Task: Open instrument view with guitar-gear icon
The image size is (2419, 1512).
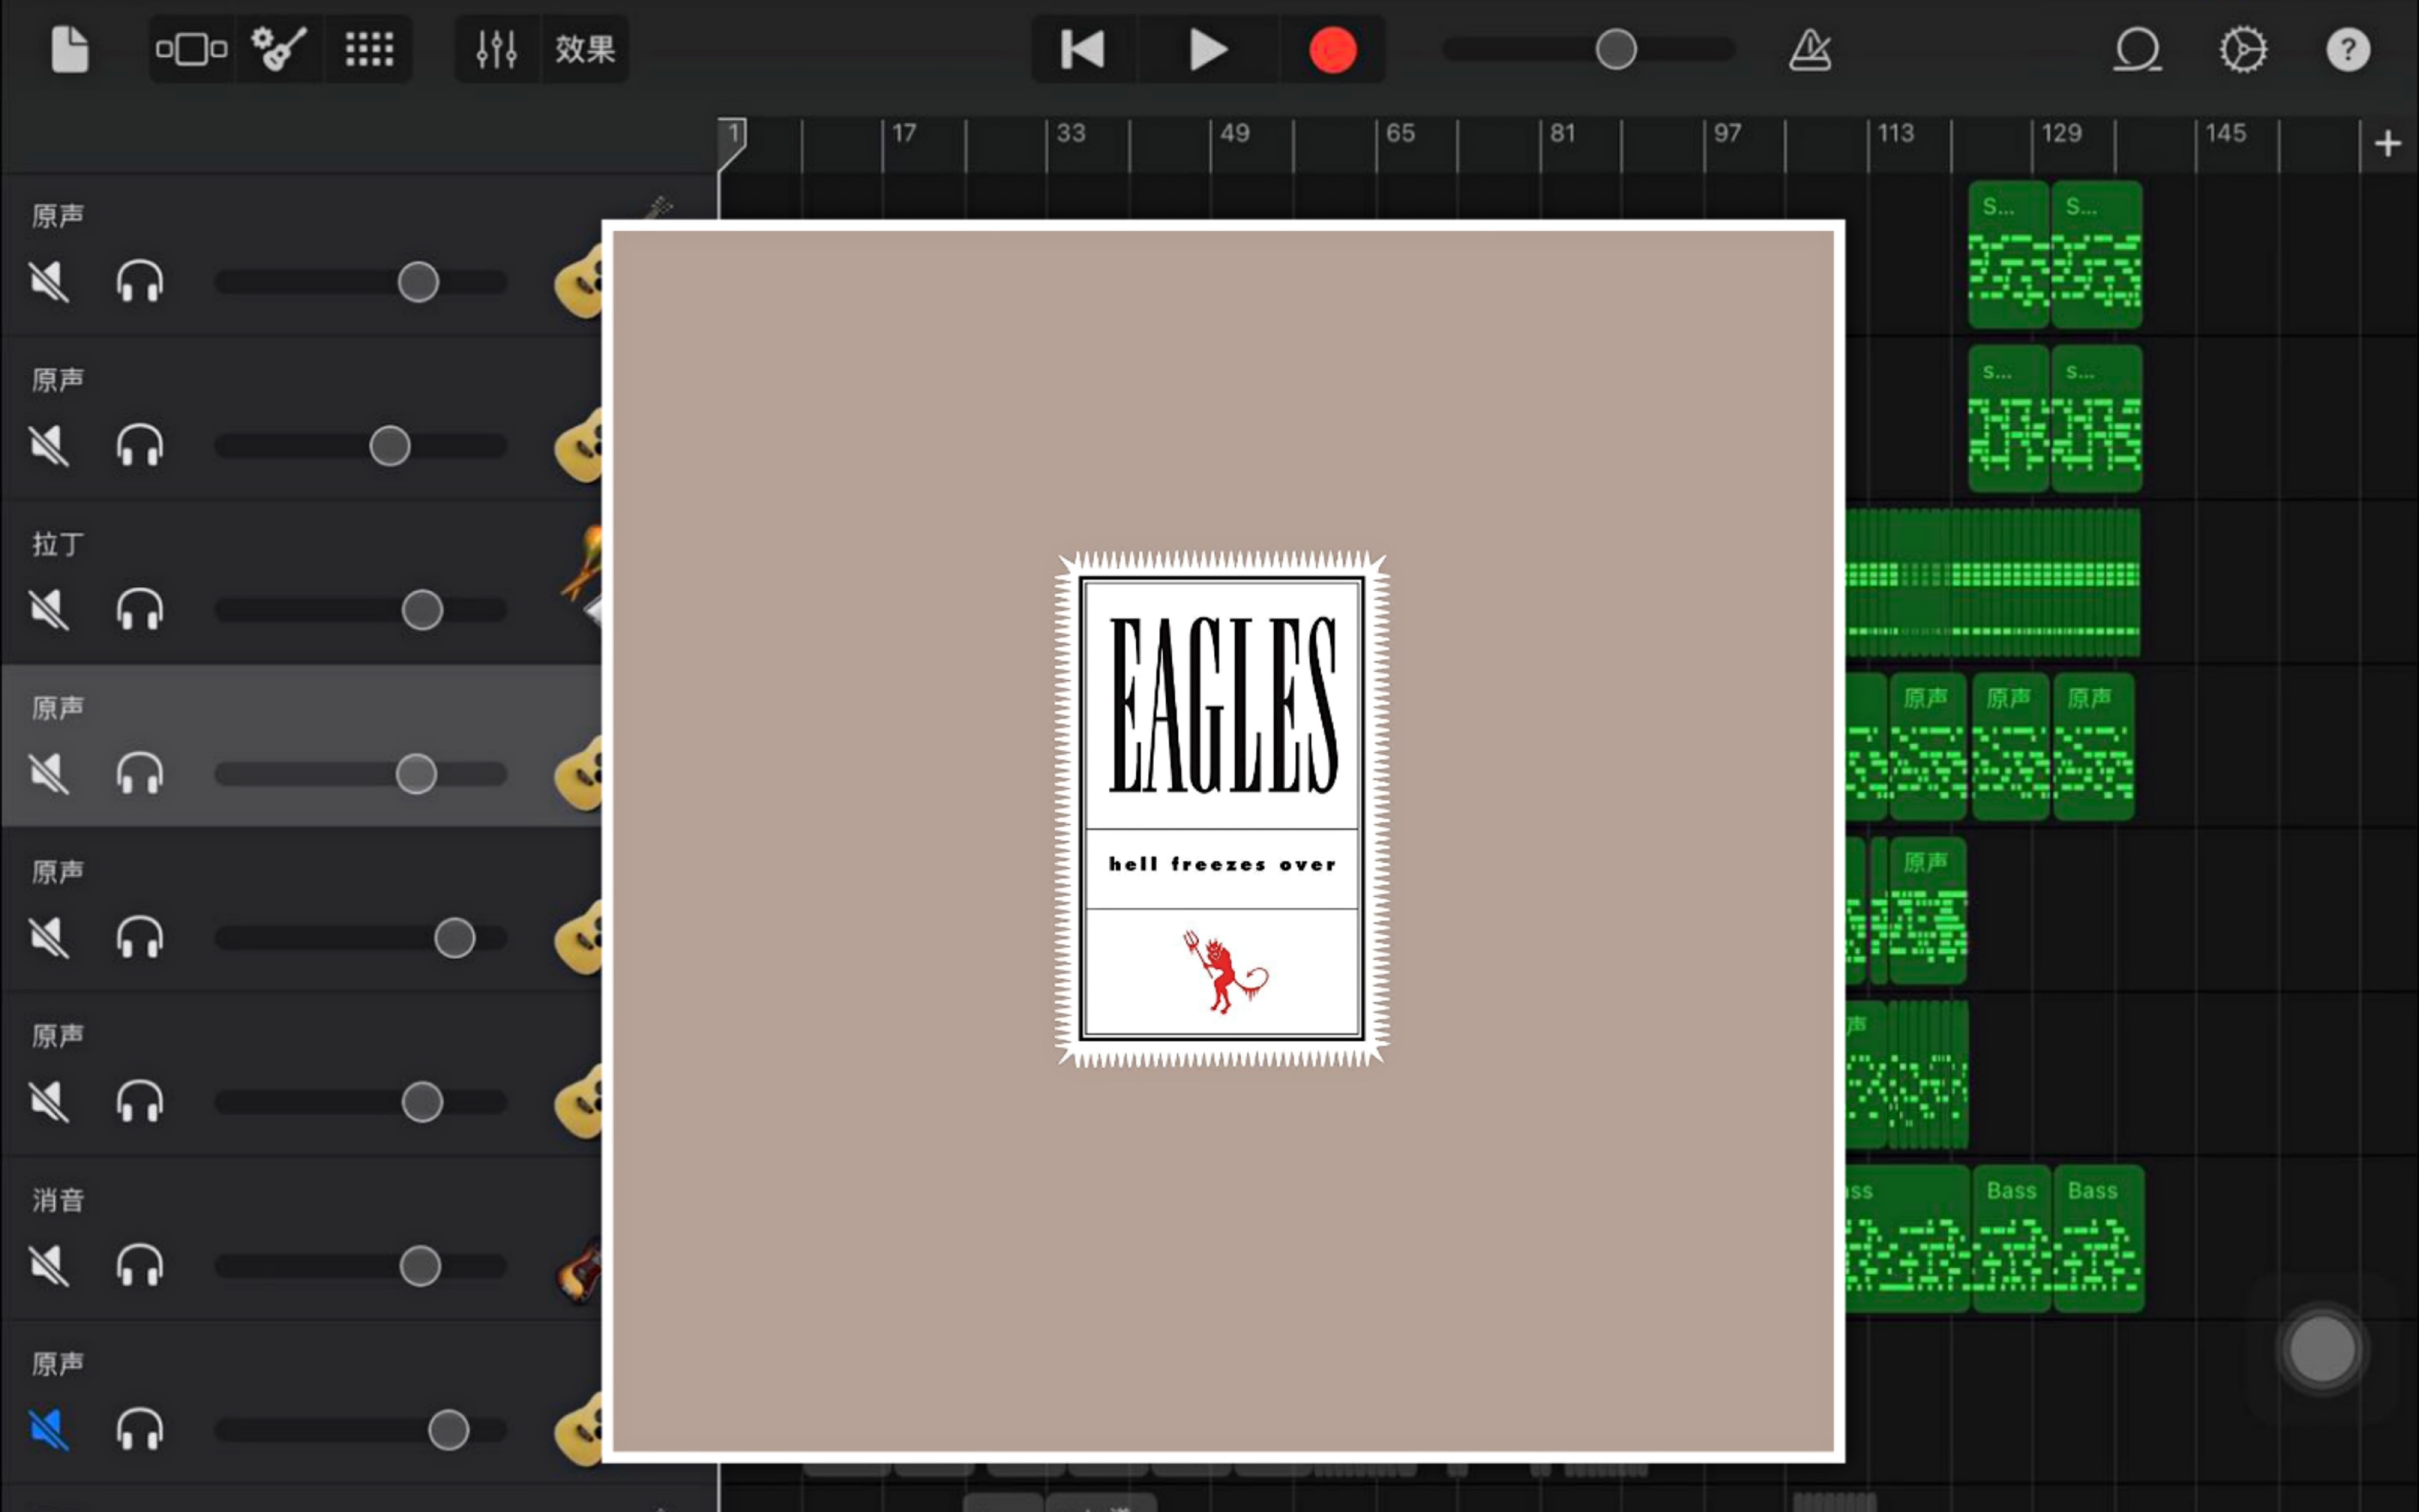Action: [279, 49]
